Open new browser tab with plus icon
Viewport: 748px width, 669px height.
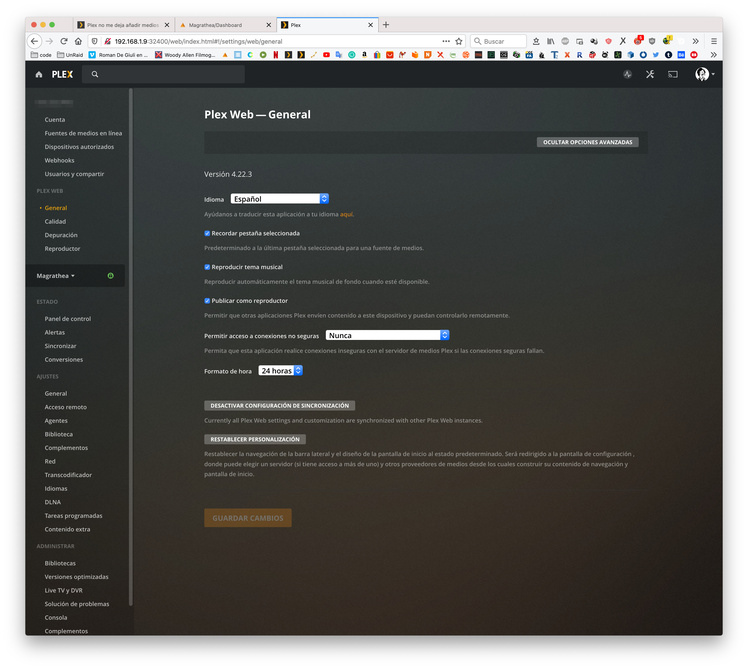pyautogui.click(x=386, y=25)
